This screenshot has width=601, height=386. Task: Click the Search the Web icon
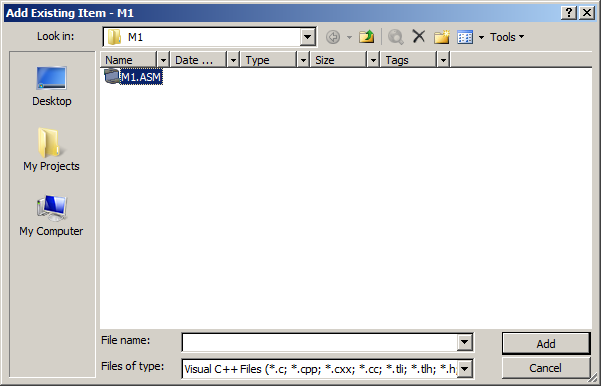[395, 37]
